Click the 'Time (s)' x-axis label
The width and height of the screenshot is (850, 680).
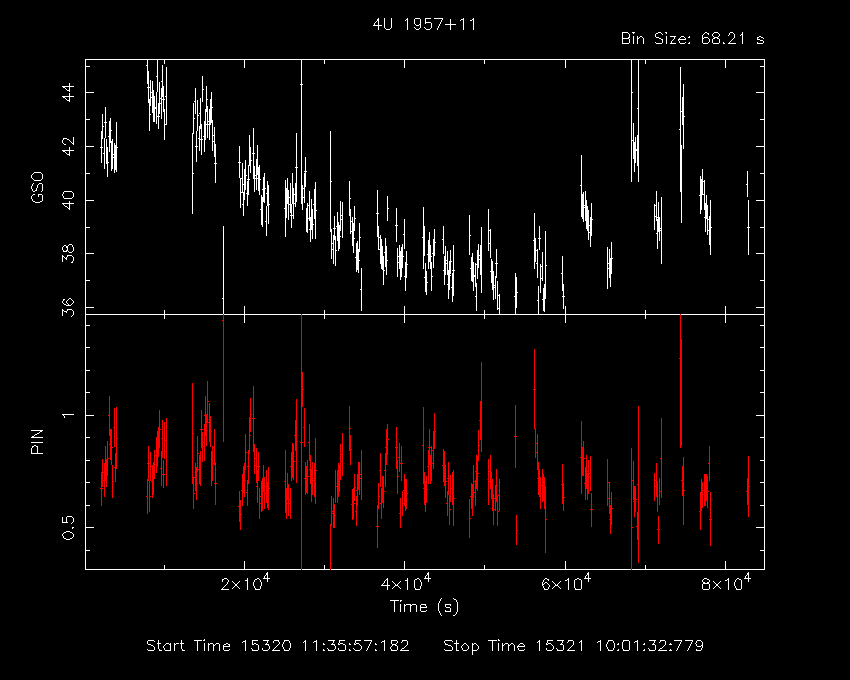[424, 606]
